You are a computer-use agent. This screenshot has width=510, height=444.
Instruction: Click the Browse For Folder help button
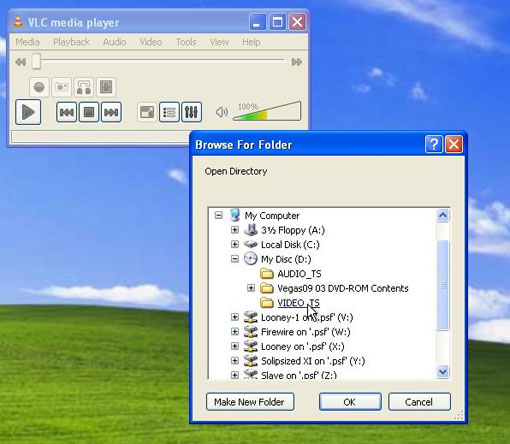[x=434, y=144]
